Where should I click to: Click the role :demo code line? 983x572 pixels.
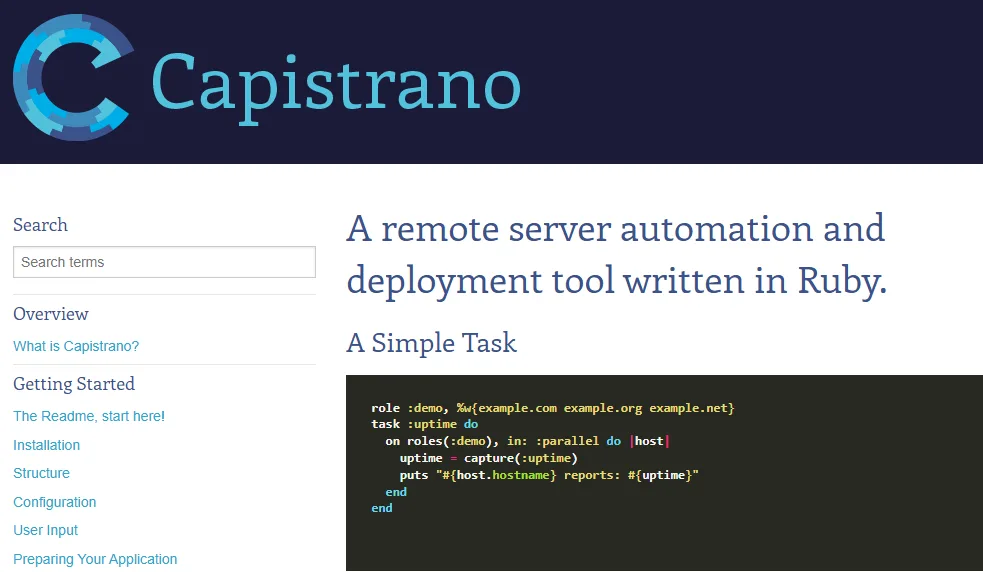(x=552, y=408)
